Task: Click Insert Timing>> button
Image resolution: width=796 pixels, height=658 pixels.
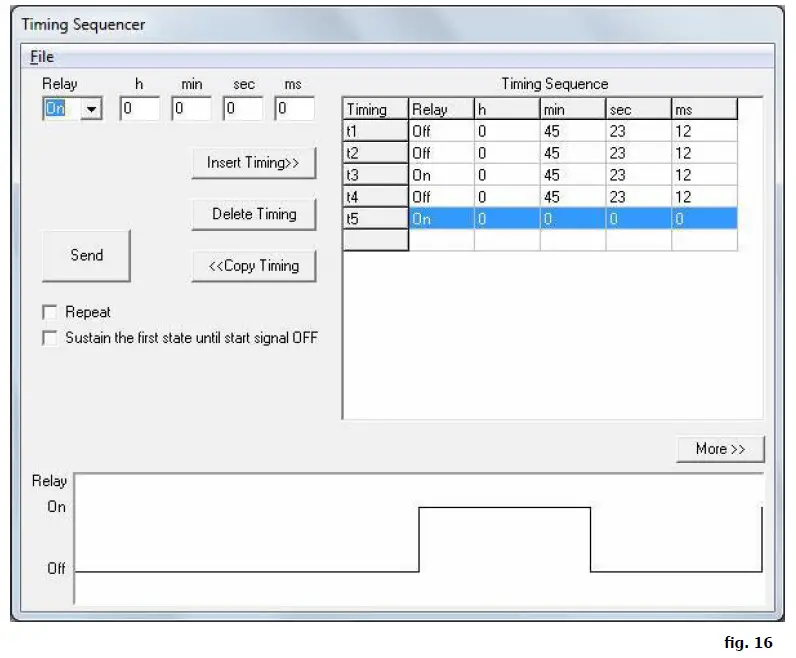Action: pyautogui.click(x=254, y=163)
